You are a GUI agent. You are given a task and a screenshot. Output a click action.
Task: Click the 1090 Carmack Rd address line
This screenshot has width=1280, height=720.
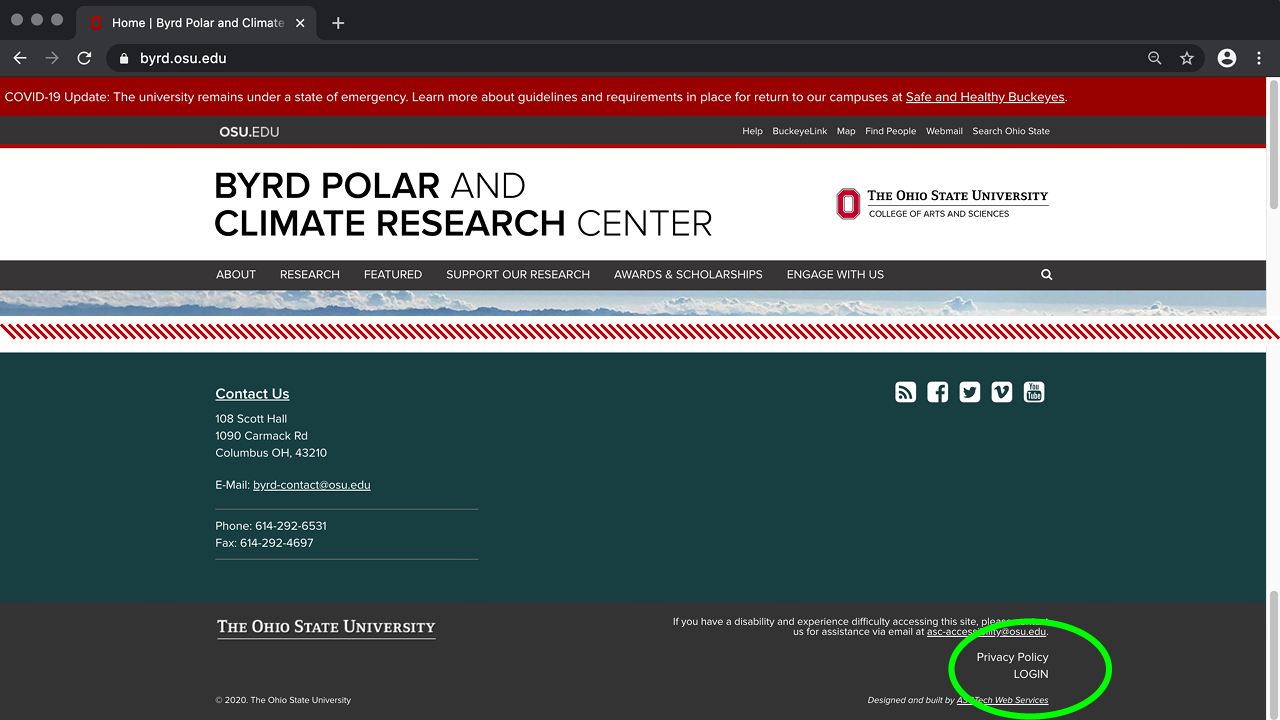click(x=261, y=436)
